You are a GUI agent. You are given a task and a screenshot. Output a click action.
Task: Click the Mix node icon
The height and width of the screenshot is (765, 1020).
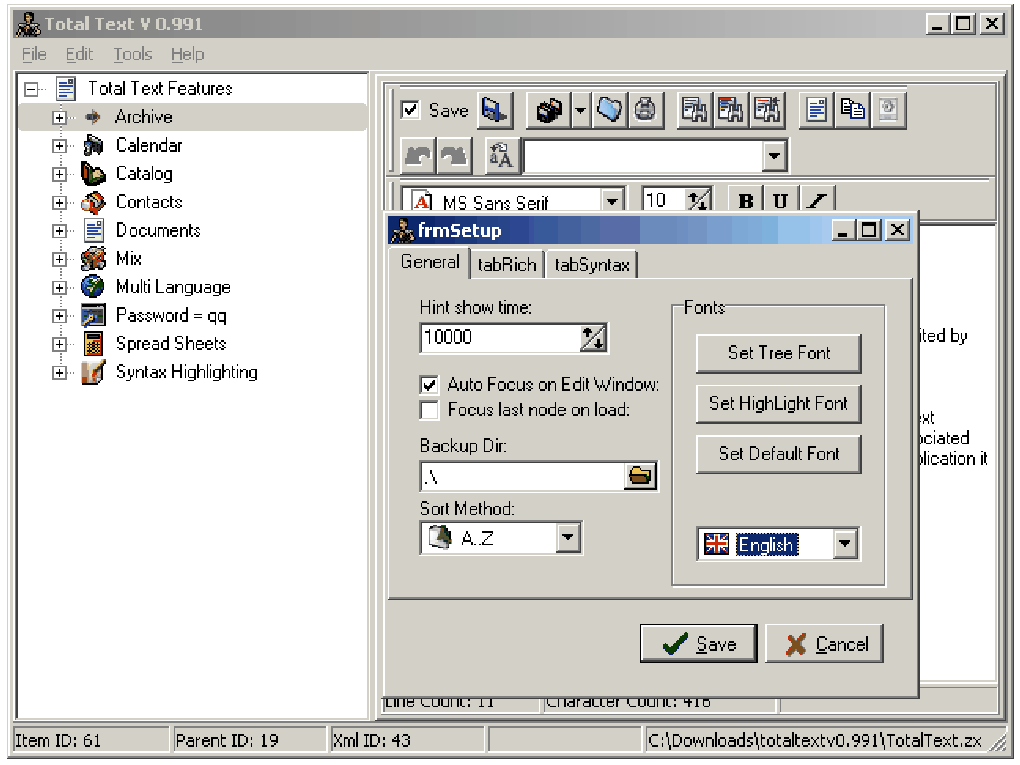point(93,259)
